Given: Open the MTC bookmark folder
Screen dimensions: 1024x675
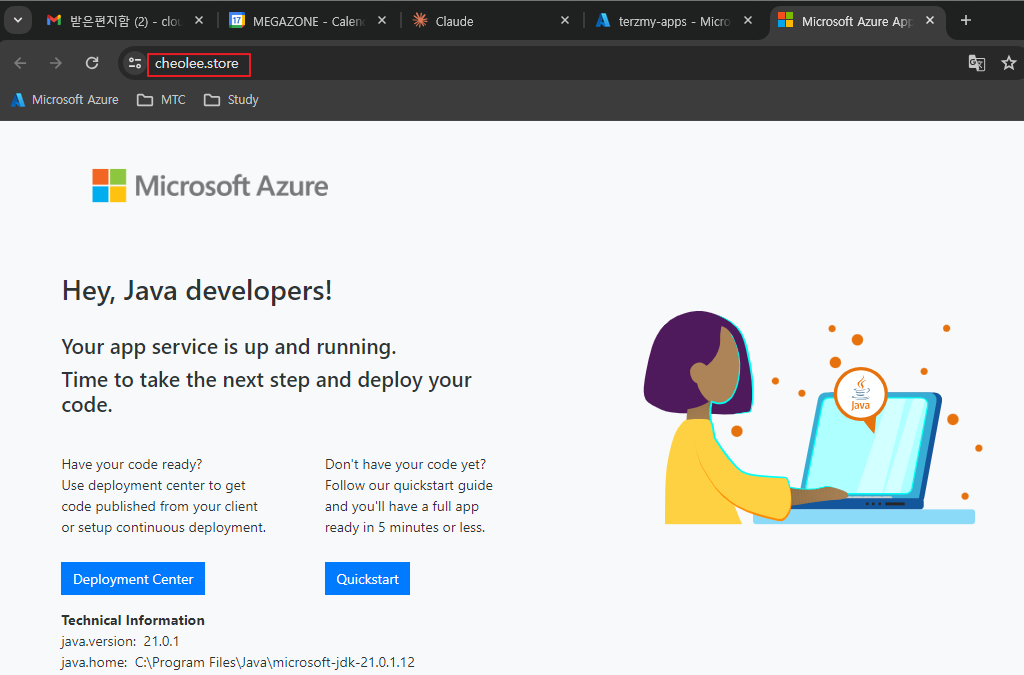Looking at the screenshot, I should (161, 100).
